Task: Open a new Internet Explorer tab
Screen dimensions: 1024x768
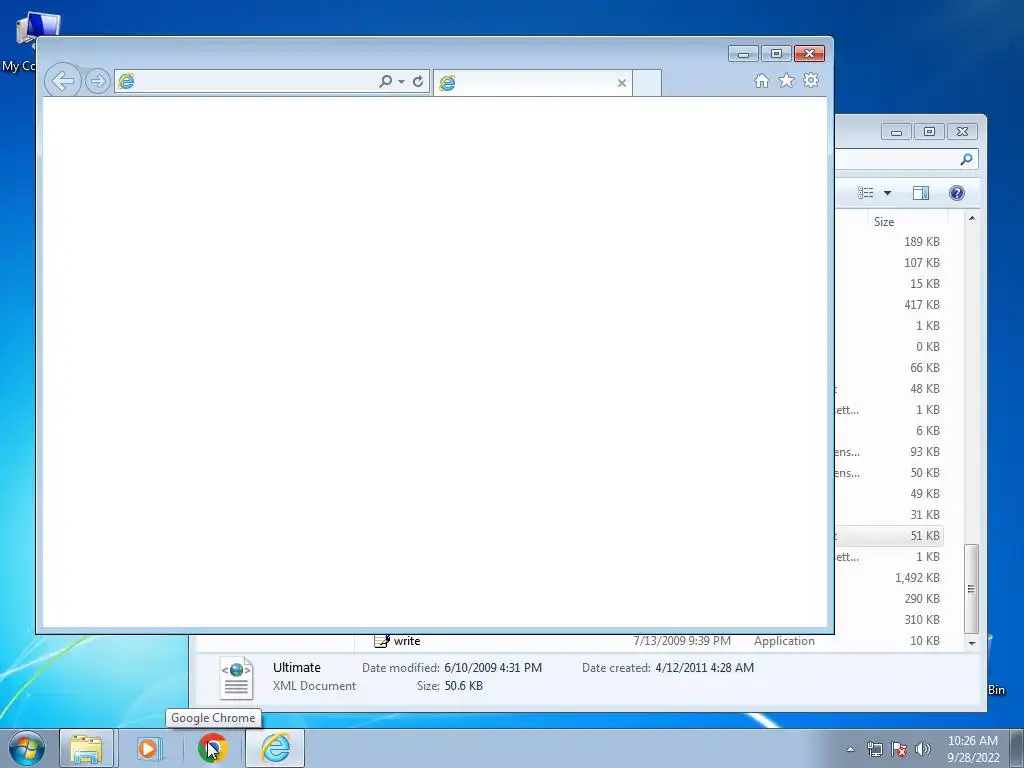Action: click(x=647, y=83)
